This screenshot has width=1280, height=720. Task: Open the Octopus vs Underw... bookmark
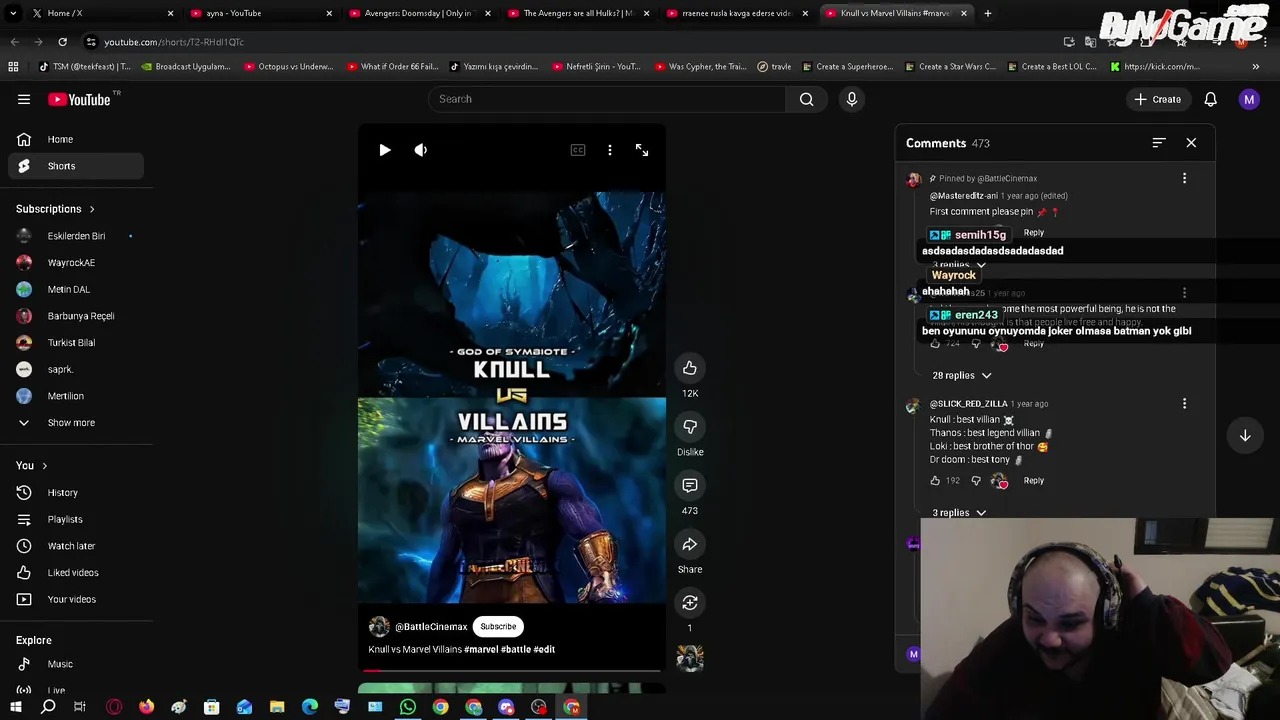[x=287, y=67]
